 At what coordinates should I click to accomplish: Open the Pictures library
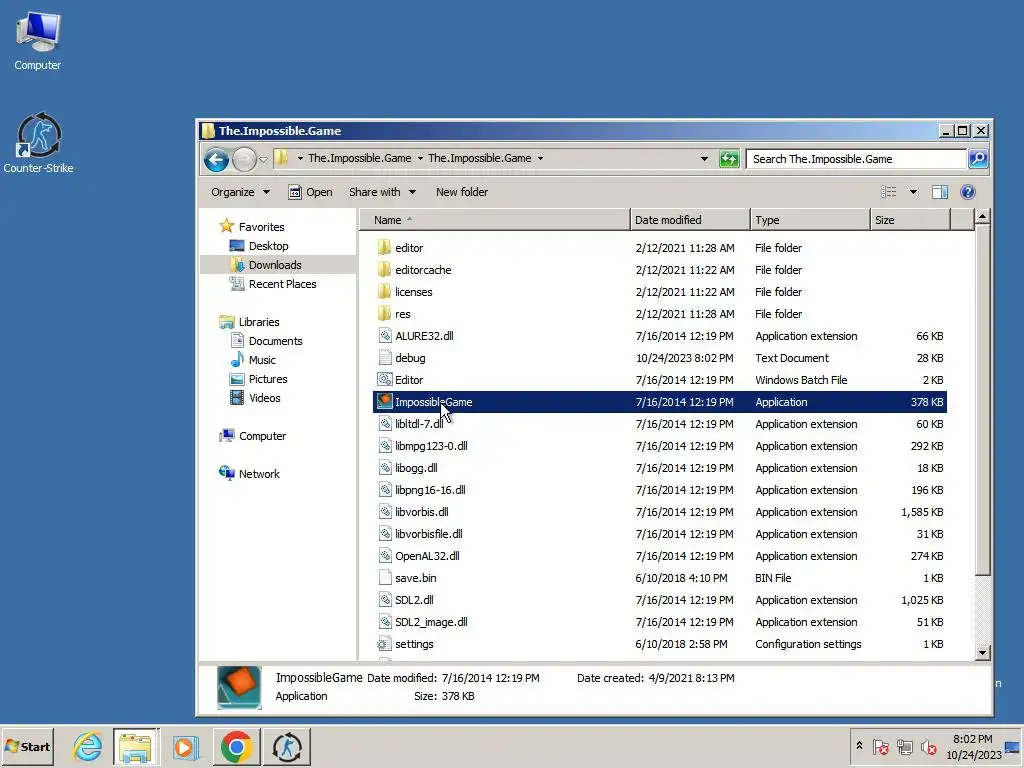(x=258, y=379)
